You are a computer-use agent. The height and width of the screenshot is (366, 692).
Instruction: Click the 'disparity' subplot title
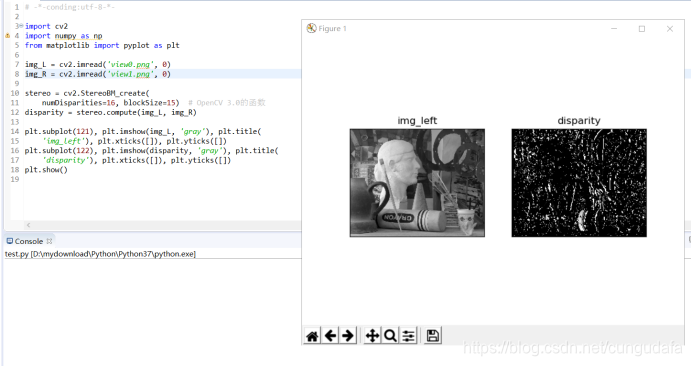(x=579, y=121)
